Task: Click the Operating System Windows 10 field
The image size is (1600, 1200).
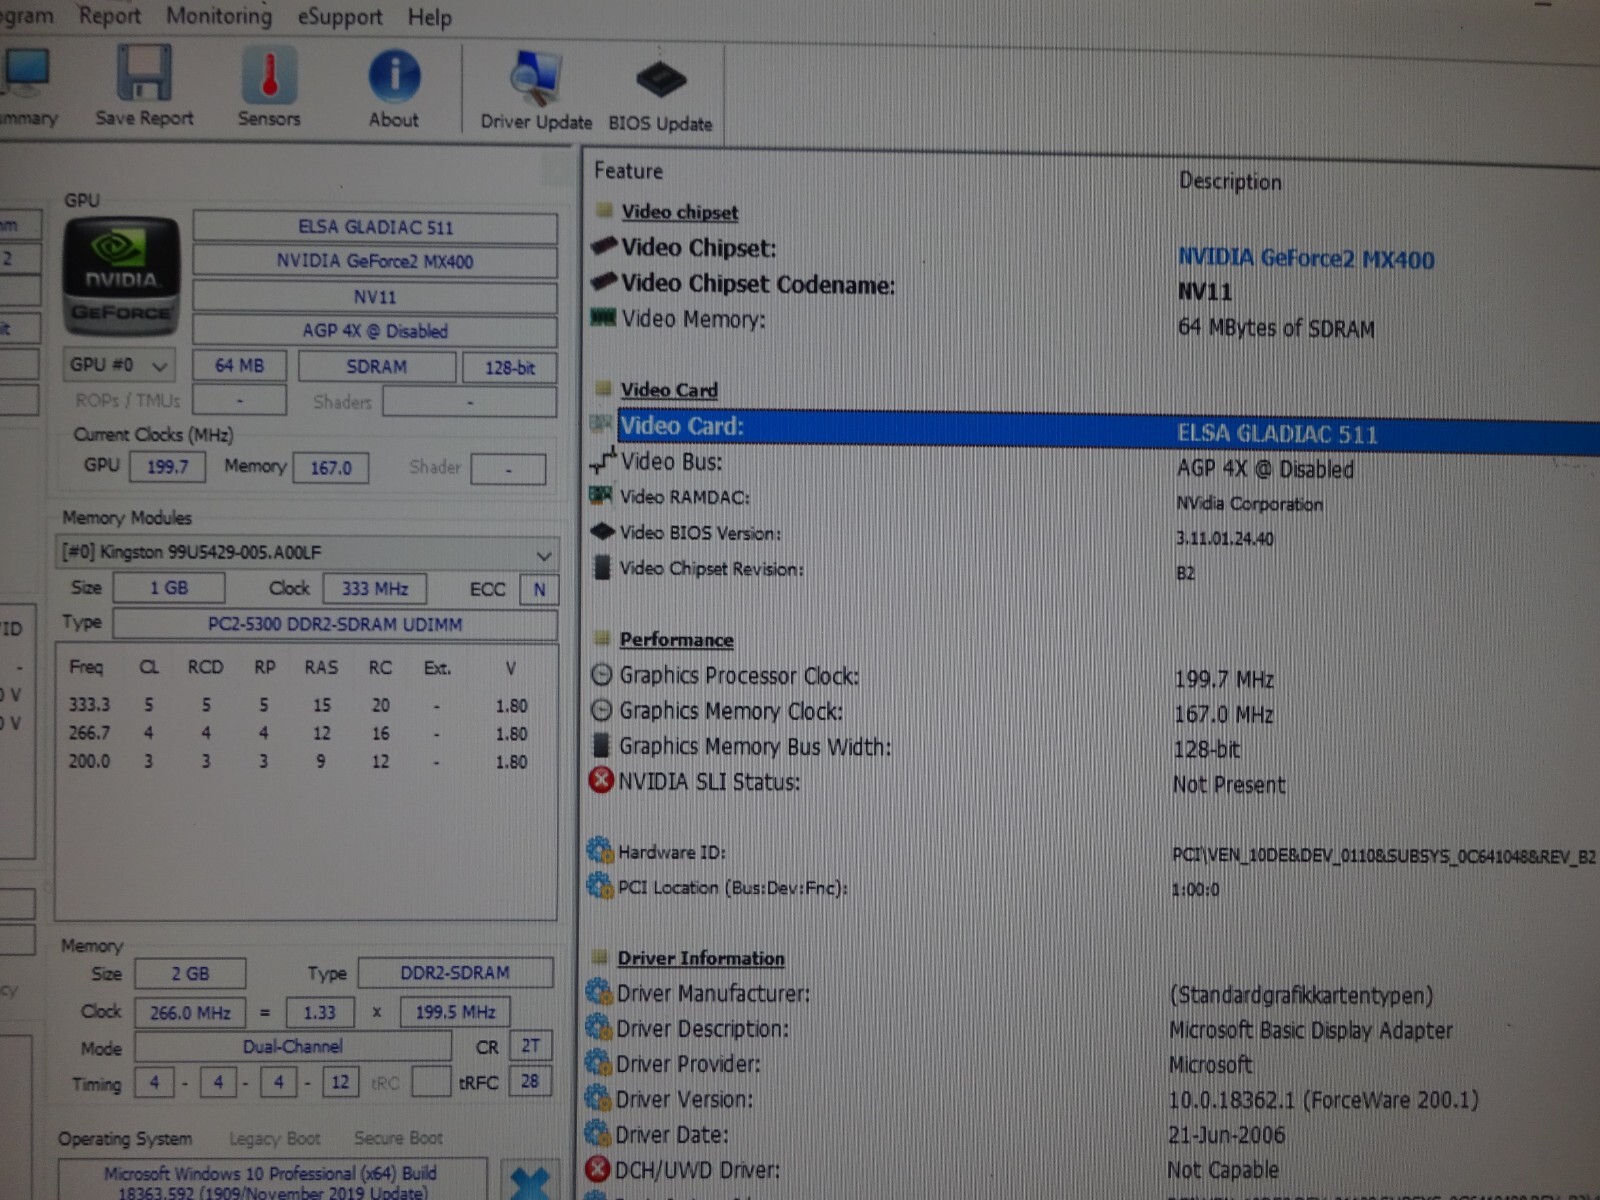Action: point(272,1180)
